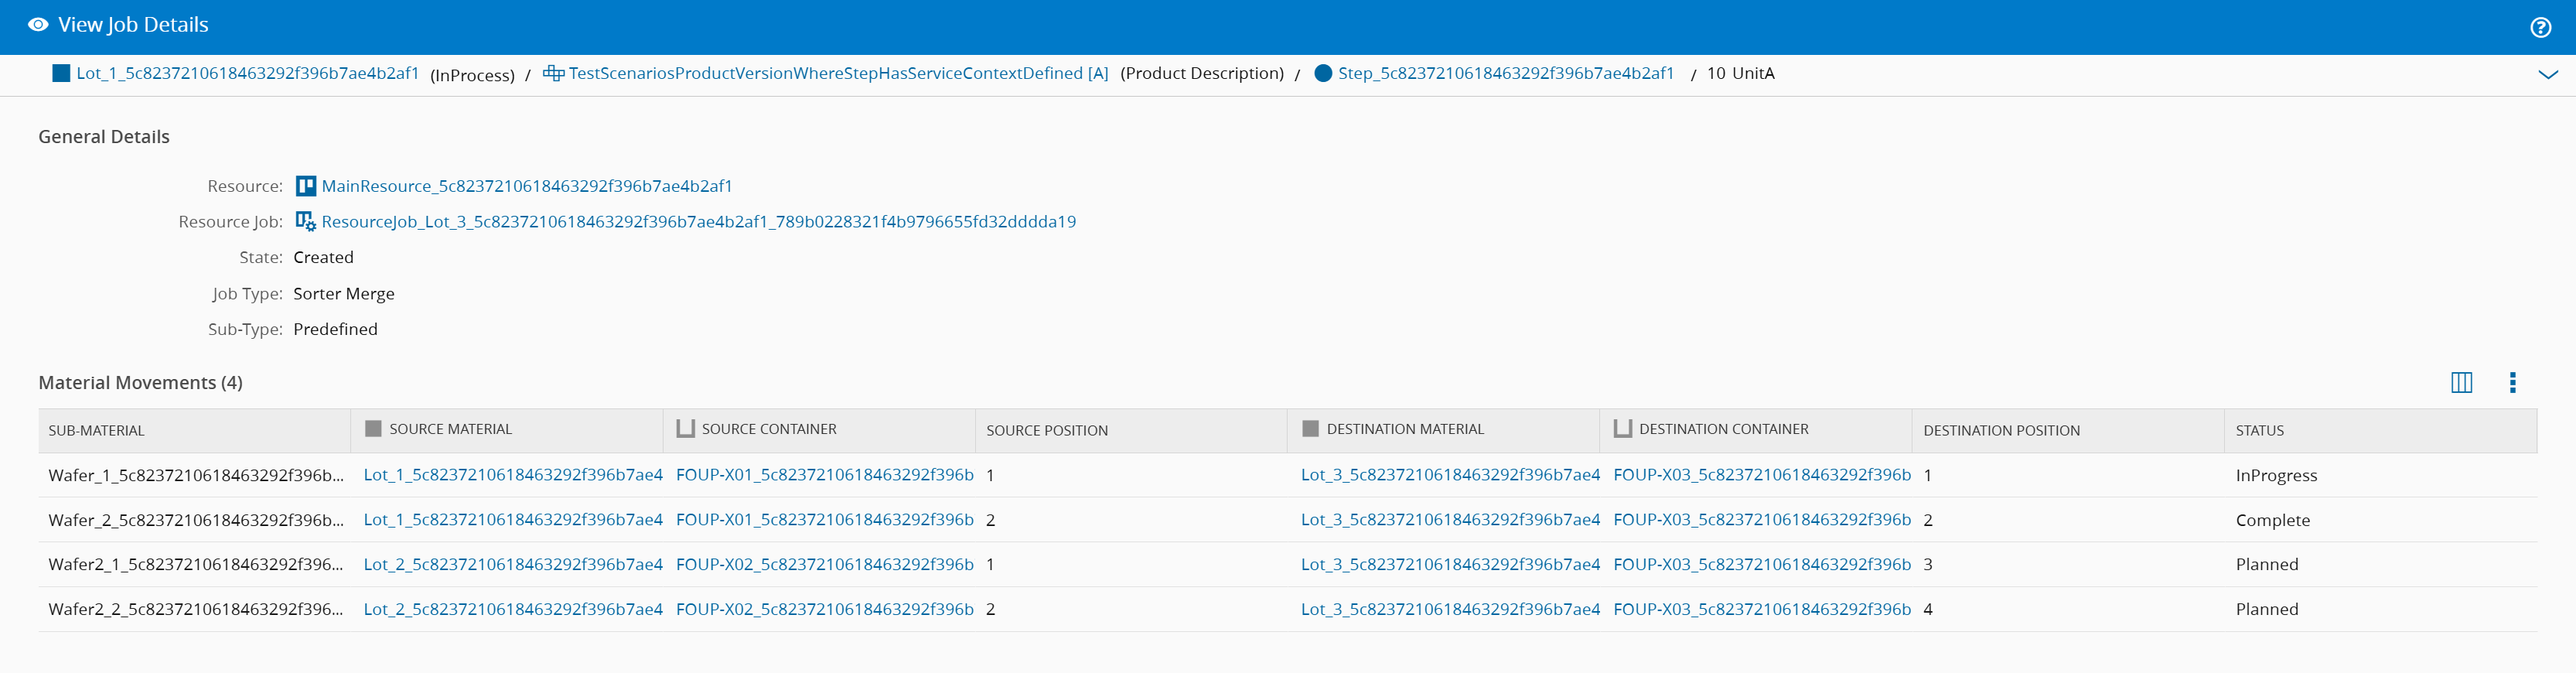The width and height of the screenshot is (2576, 673).
Task: Open the Step breadcrumb link
Action: (1505, 73)
